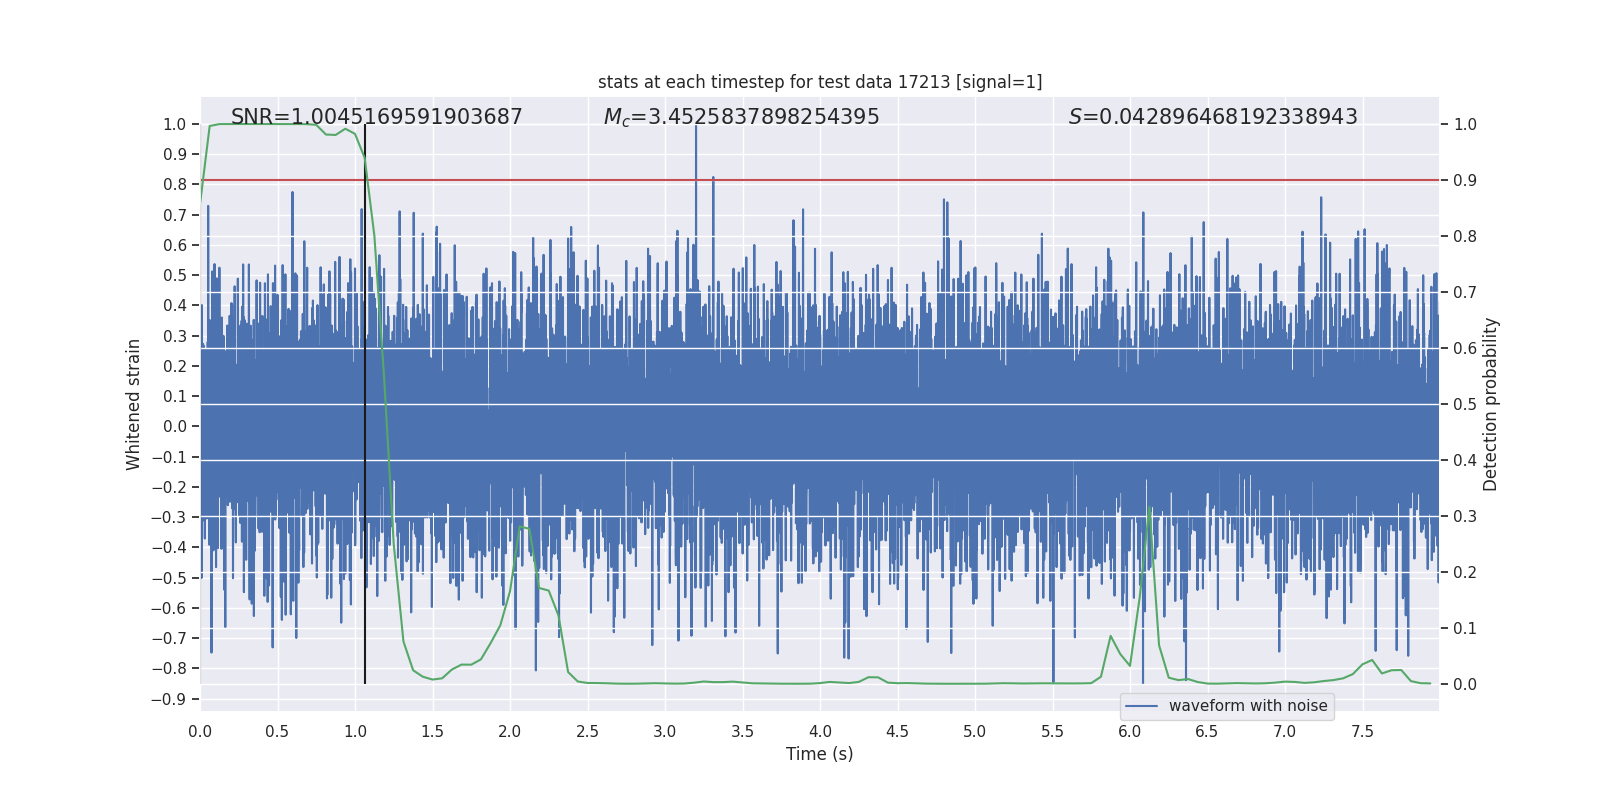This screenshot has height=800, width=1600.
Task: Click the green curve peak near 6.1 seconds
Action: point(1150,509)
